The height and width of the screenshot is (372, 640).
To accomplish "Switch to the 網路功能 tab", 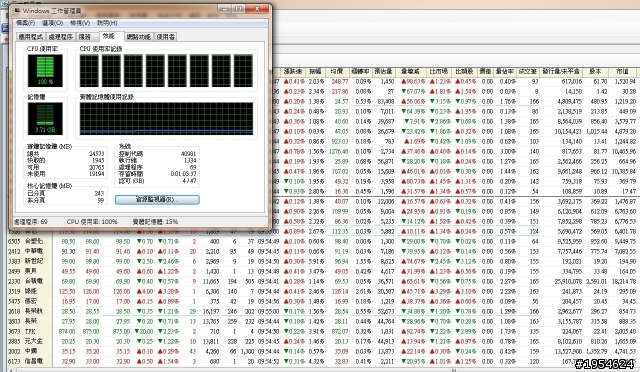I will pos(138,37).
